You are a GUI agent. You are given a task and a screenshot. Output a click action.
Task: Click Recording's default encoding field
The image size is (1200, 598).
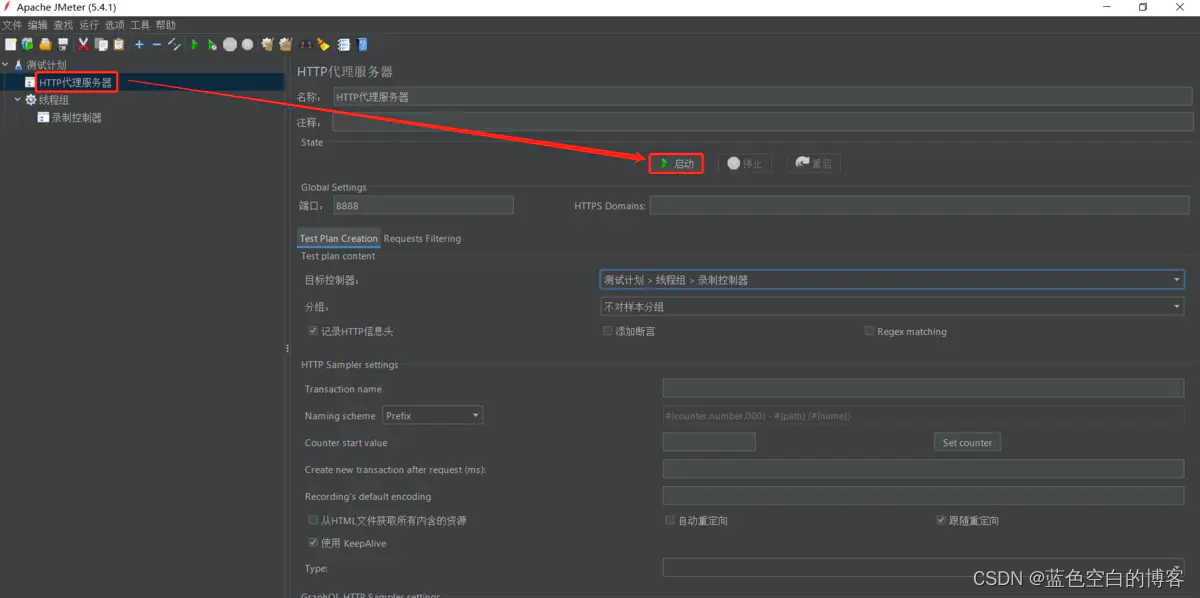[923, 496]
